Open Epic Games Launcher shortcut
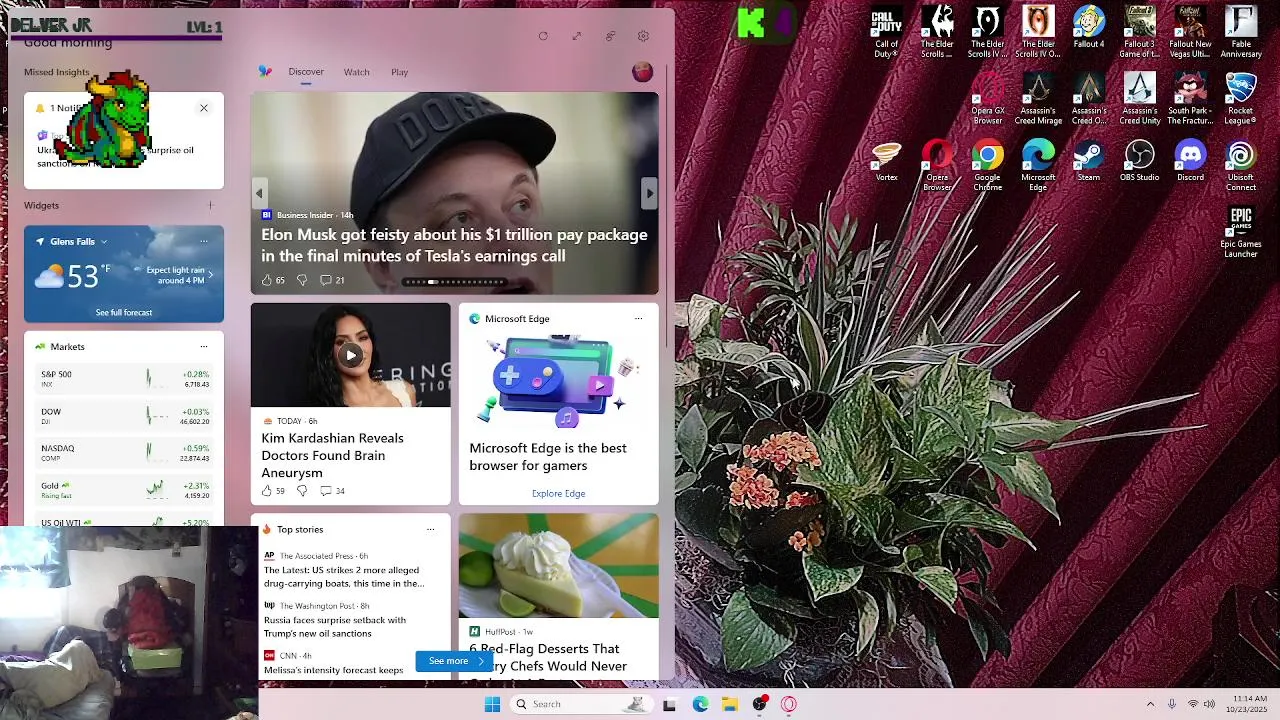This screenshot has width=1280, height=720. pos(1241,233)
